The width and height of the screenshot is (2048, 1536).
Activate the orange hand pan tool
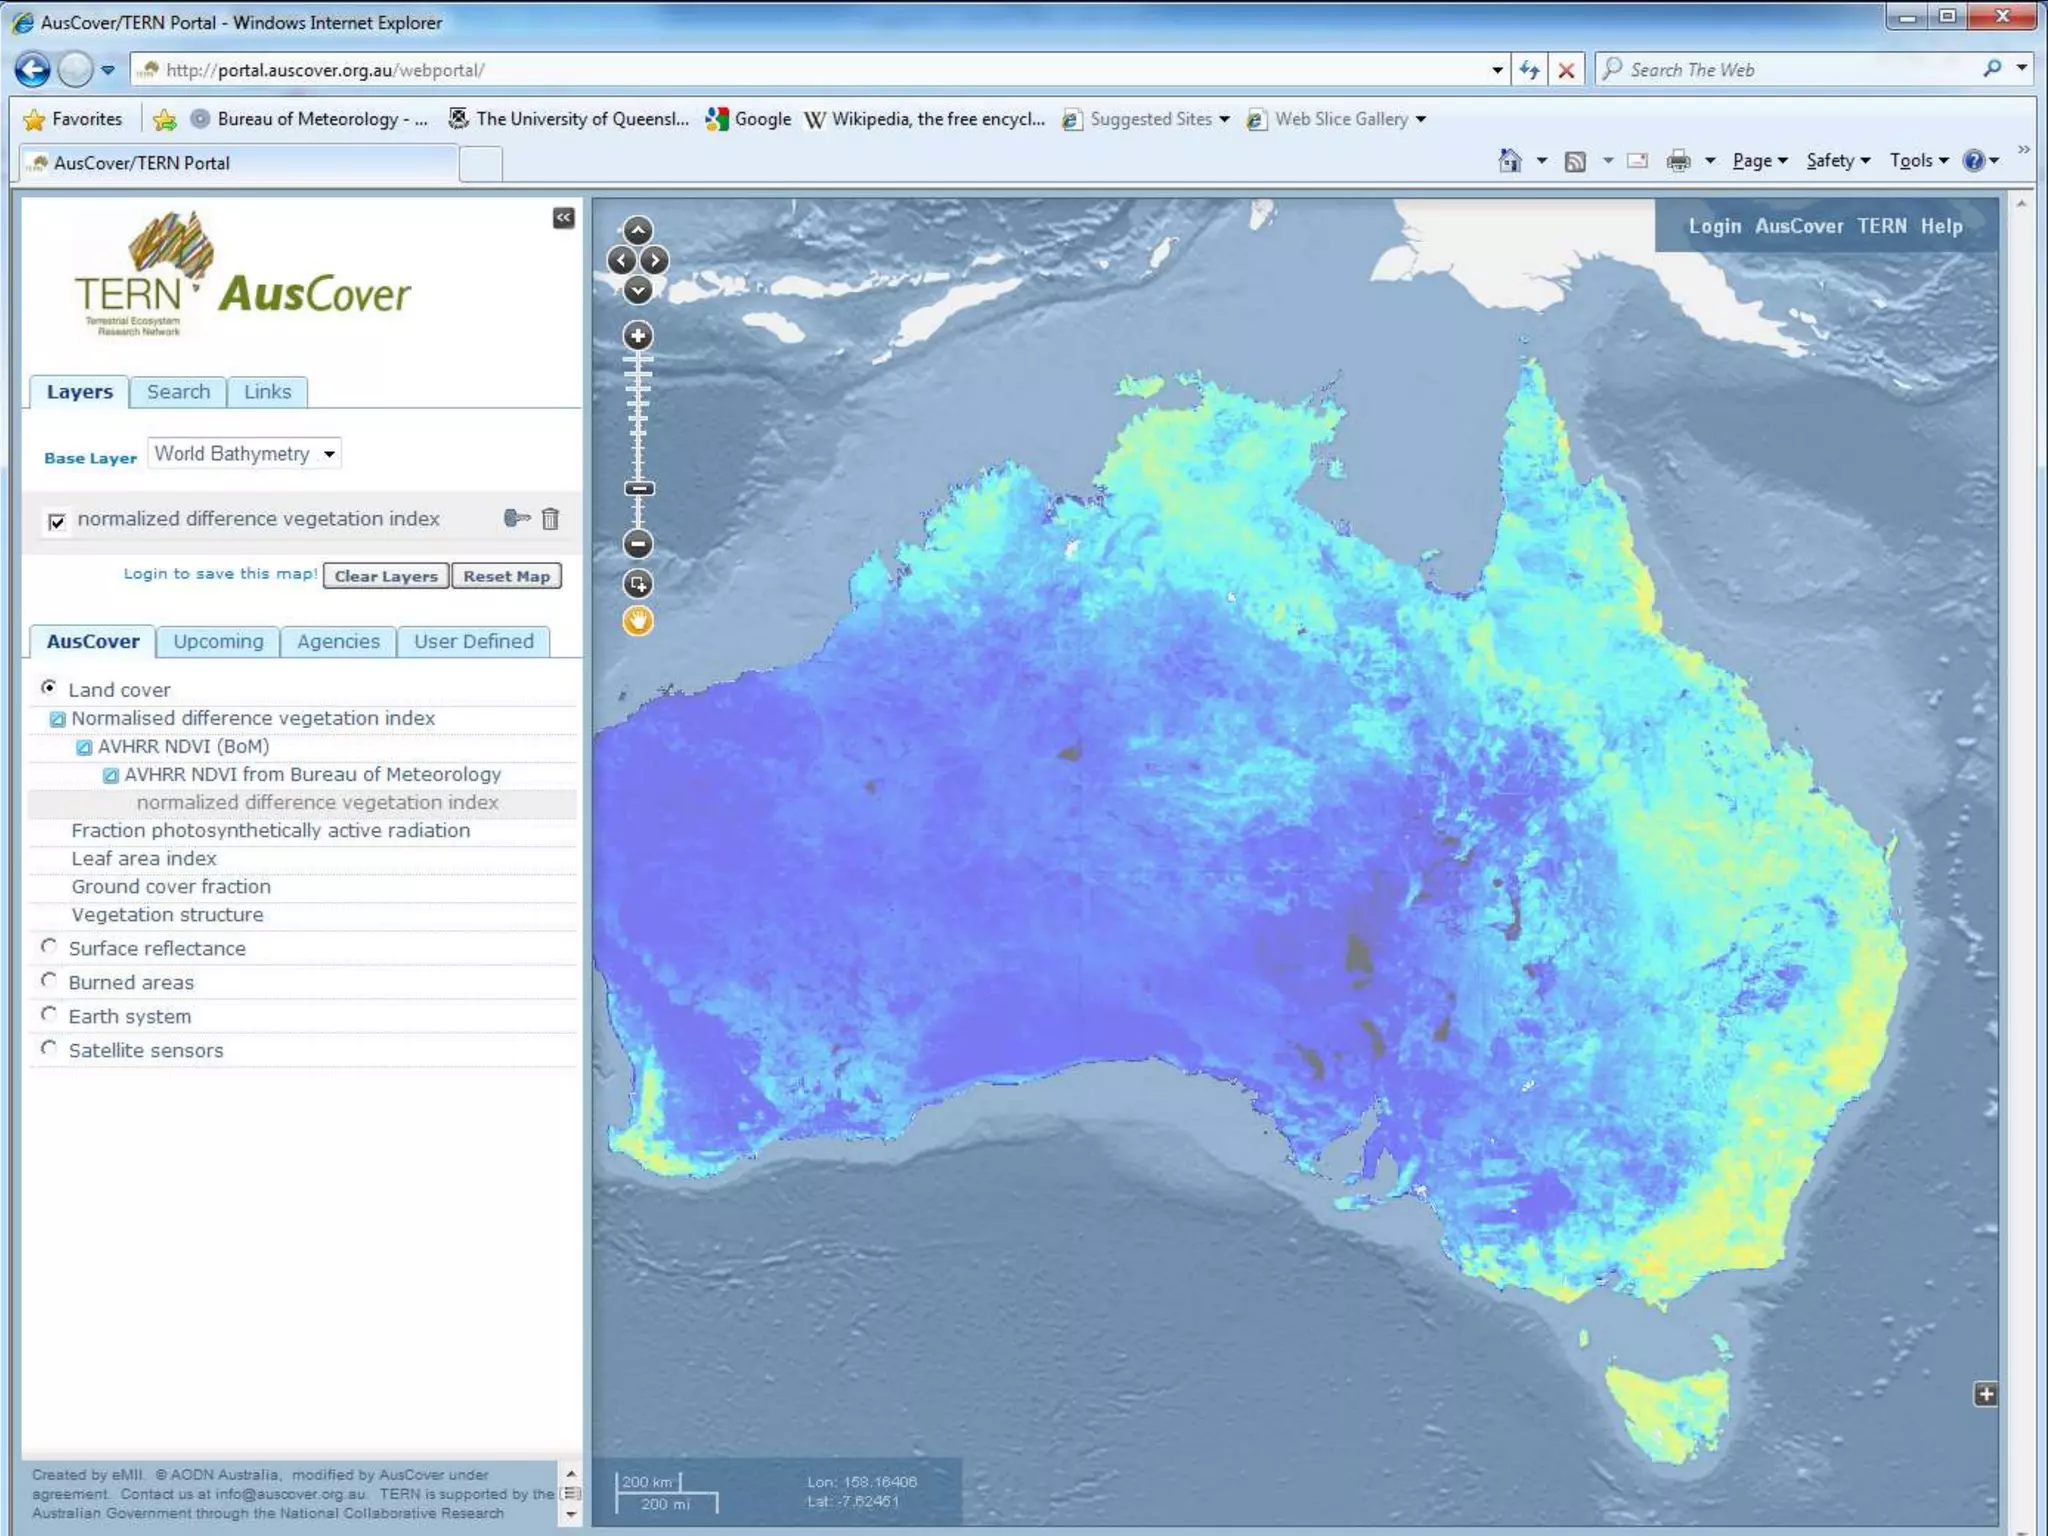[638, 621]
